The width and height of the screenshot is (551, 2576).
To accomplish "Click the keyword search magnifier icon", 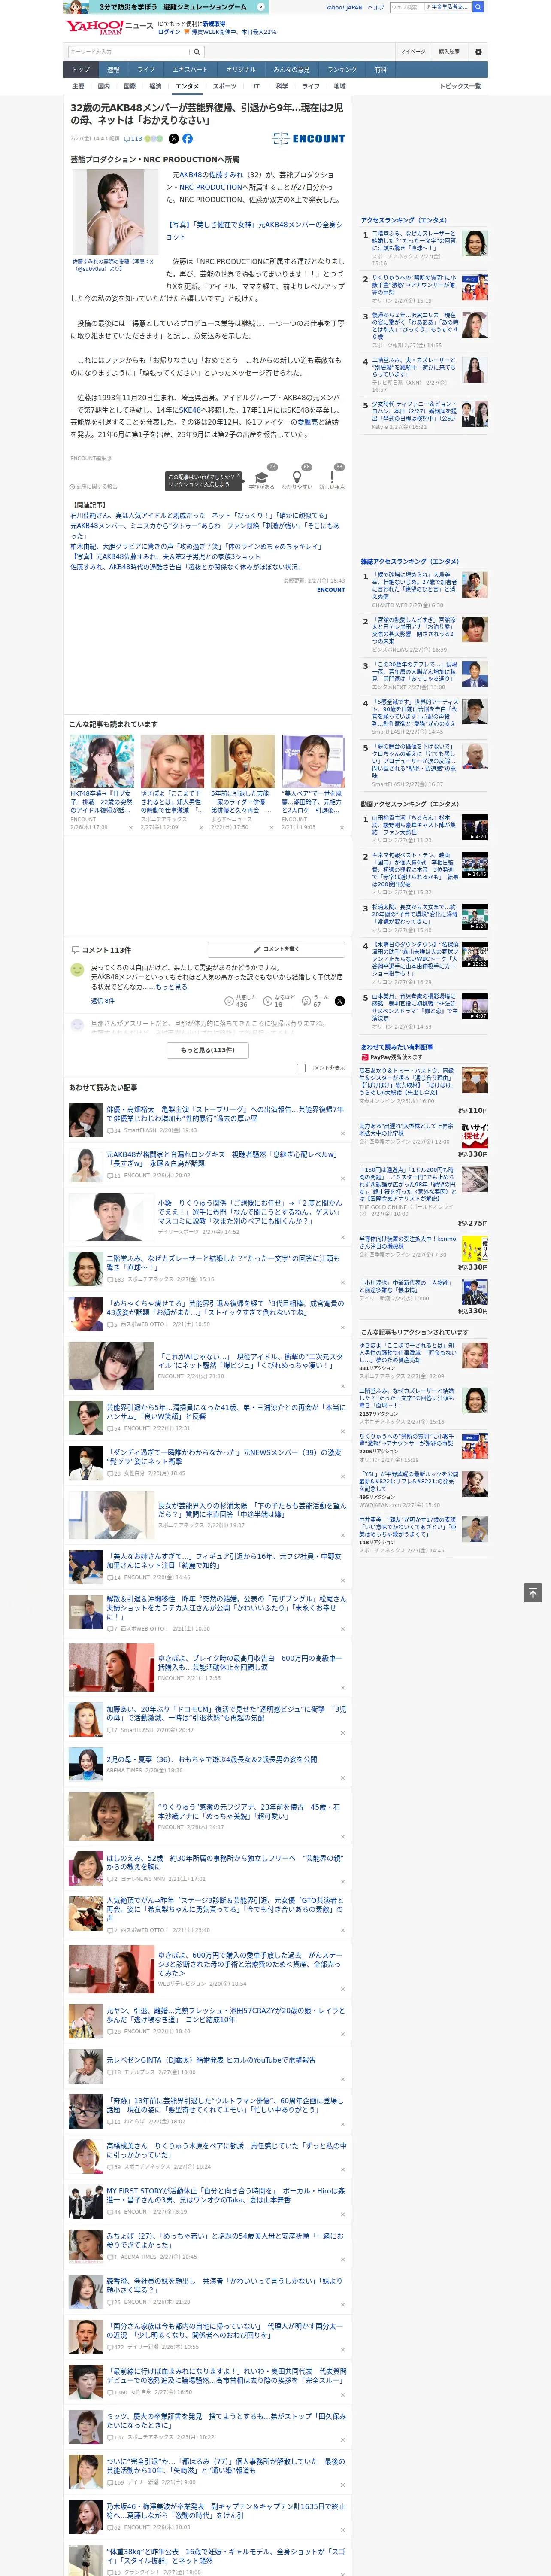I will [197, 52].
